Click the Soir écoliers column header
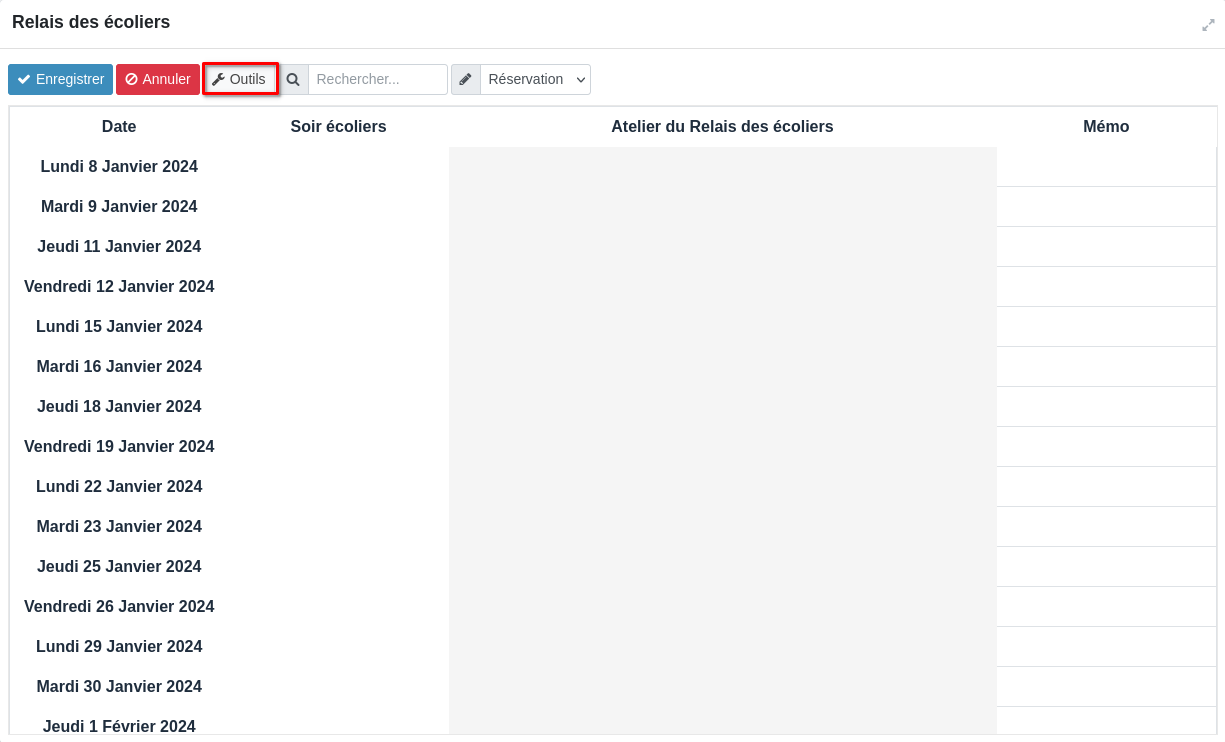 (x=338, y=127)
